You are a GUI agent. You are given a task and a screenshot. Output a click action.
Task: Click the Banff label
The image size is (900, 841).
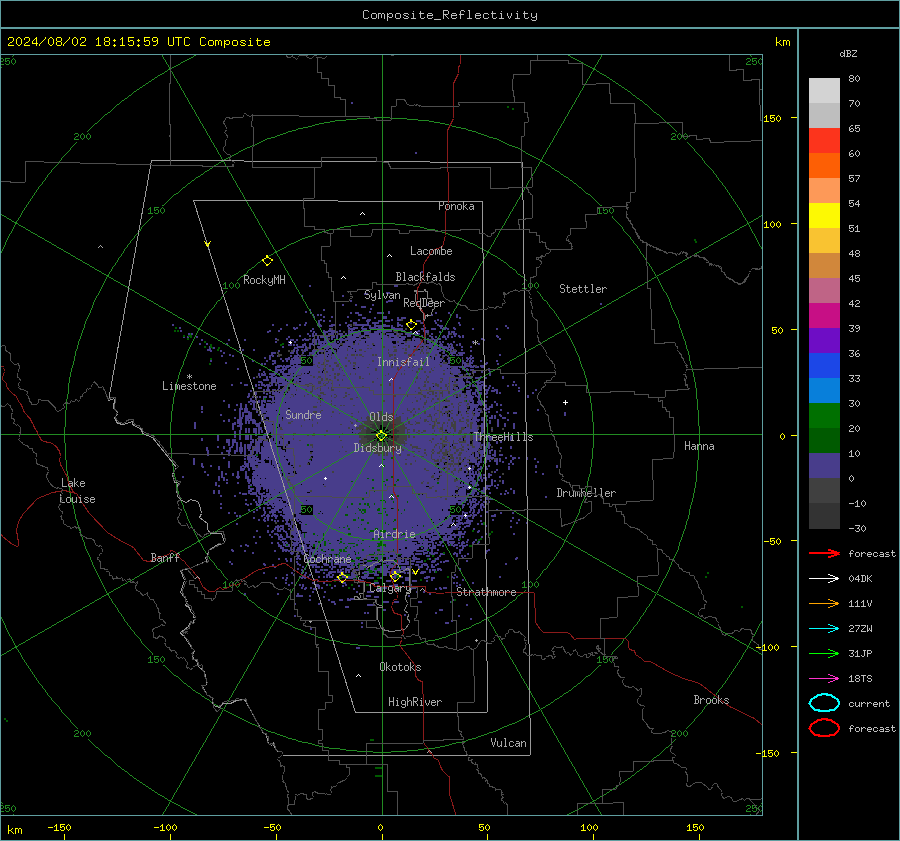click(165, 557)
